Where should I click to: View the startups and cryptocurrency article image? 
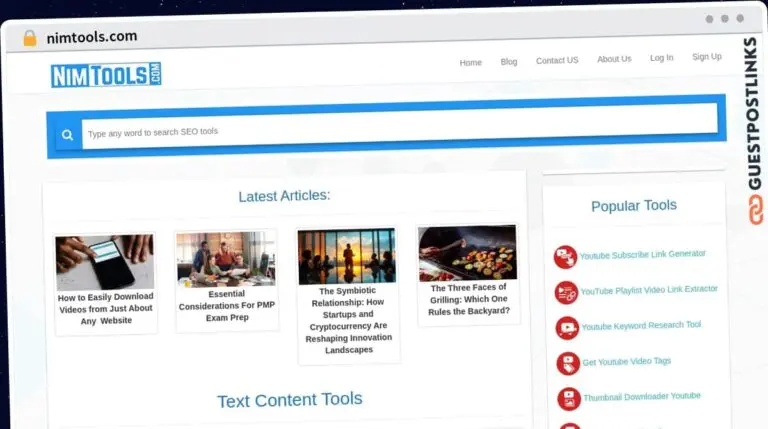click(347, 256)
